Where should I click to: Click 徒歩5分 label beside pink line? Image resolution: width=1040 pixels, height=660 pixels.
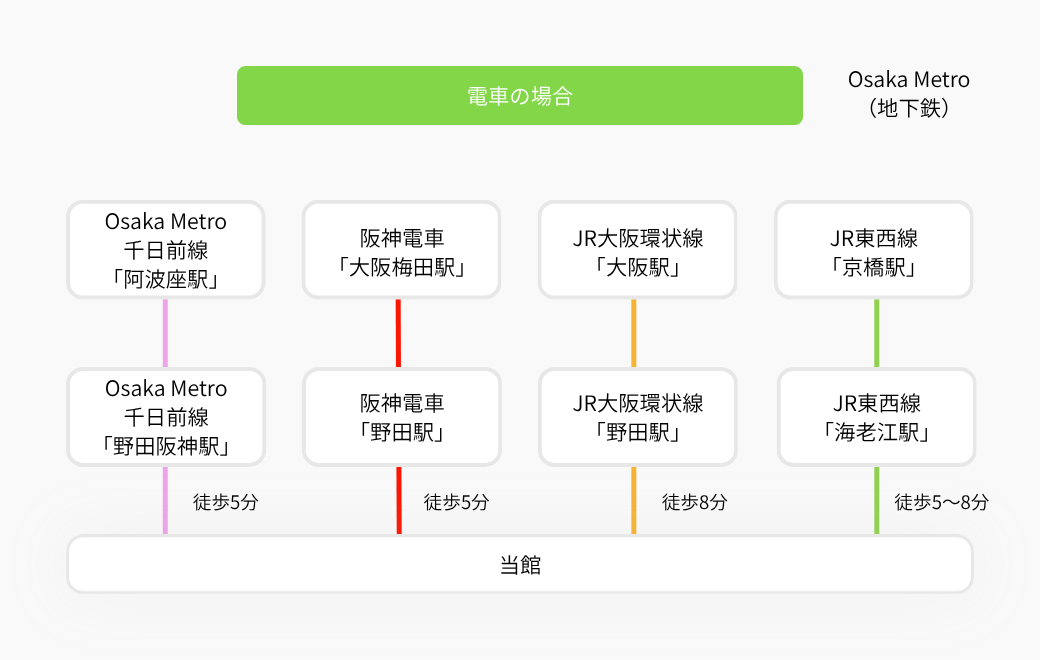tap(226, 502)
